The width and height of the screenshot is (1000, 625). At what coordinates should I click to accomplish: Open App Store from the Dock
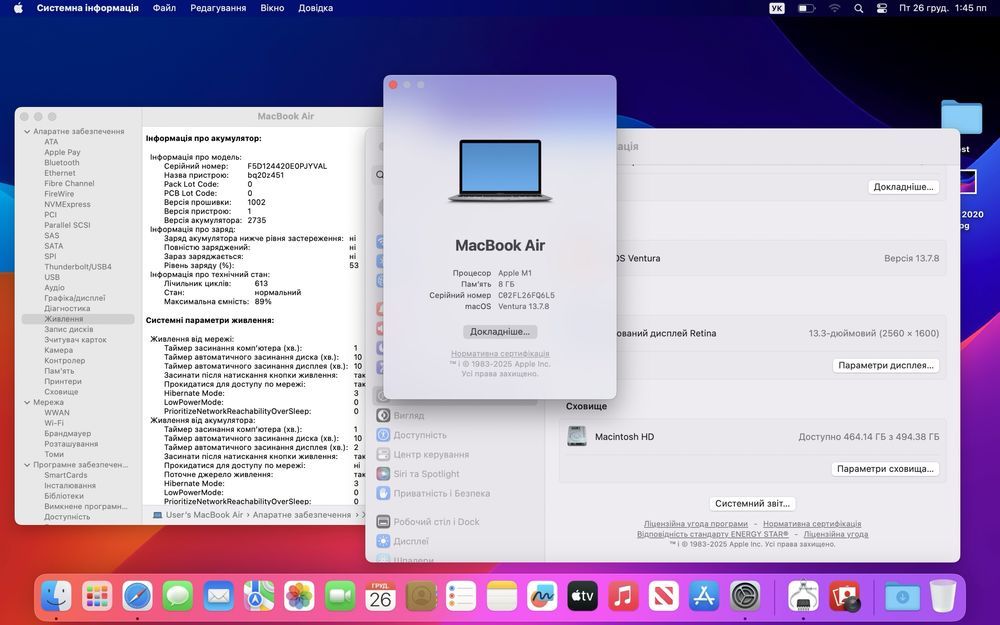pos(704,596)
